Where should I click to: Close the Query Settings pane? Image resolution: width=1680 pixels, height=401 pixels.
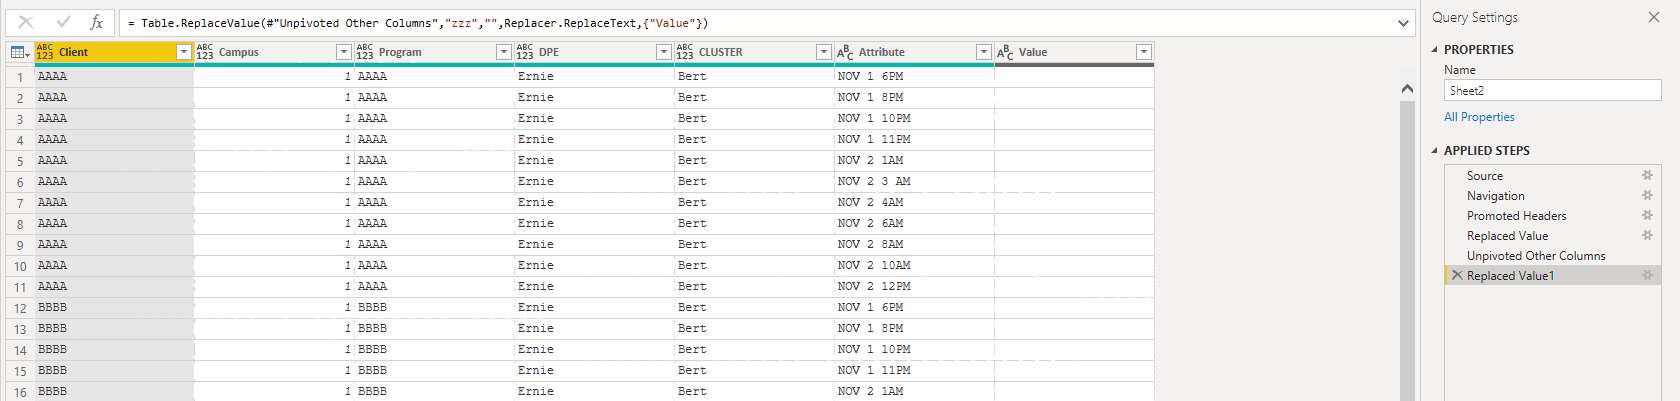tap(1653, 17)
